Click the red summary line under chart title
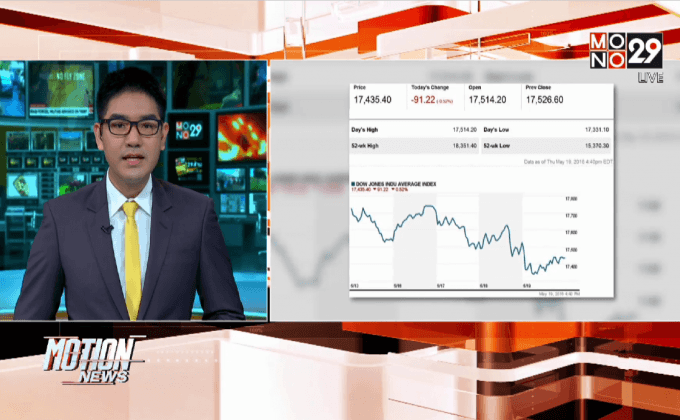 pyautogui.click(x=379, y=190)
